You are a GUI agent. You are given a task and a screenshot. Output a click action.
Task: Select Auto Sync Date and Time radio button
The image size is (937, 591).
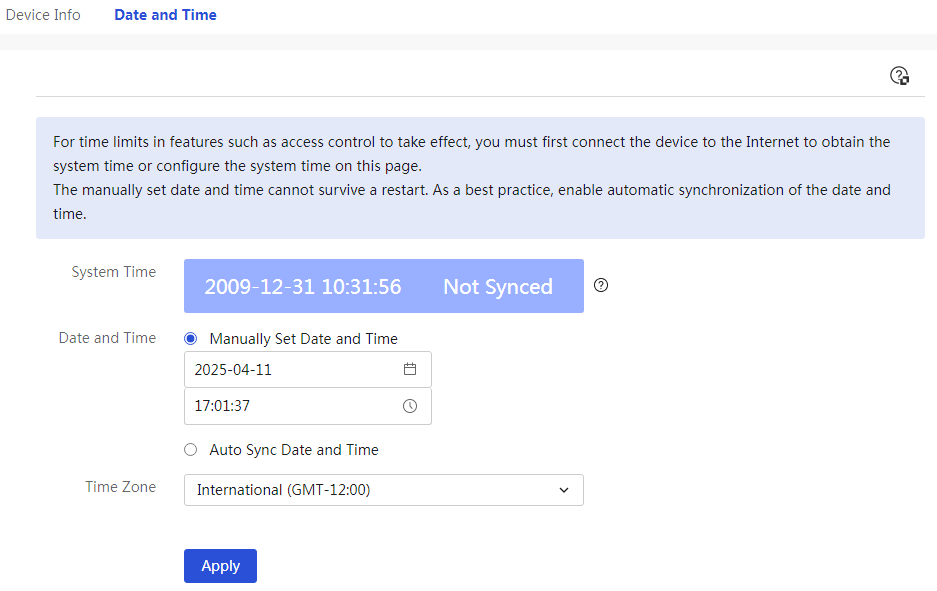point(191,449)
